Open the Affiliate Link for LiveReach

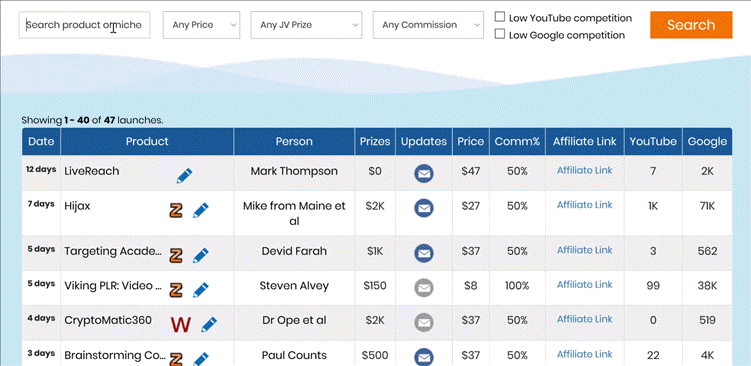584,171
